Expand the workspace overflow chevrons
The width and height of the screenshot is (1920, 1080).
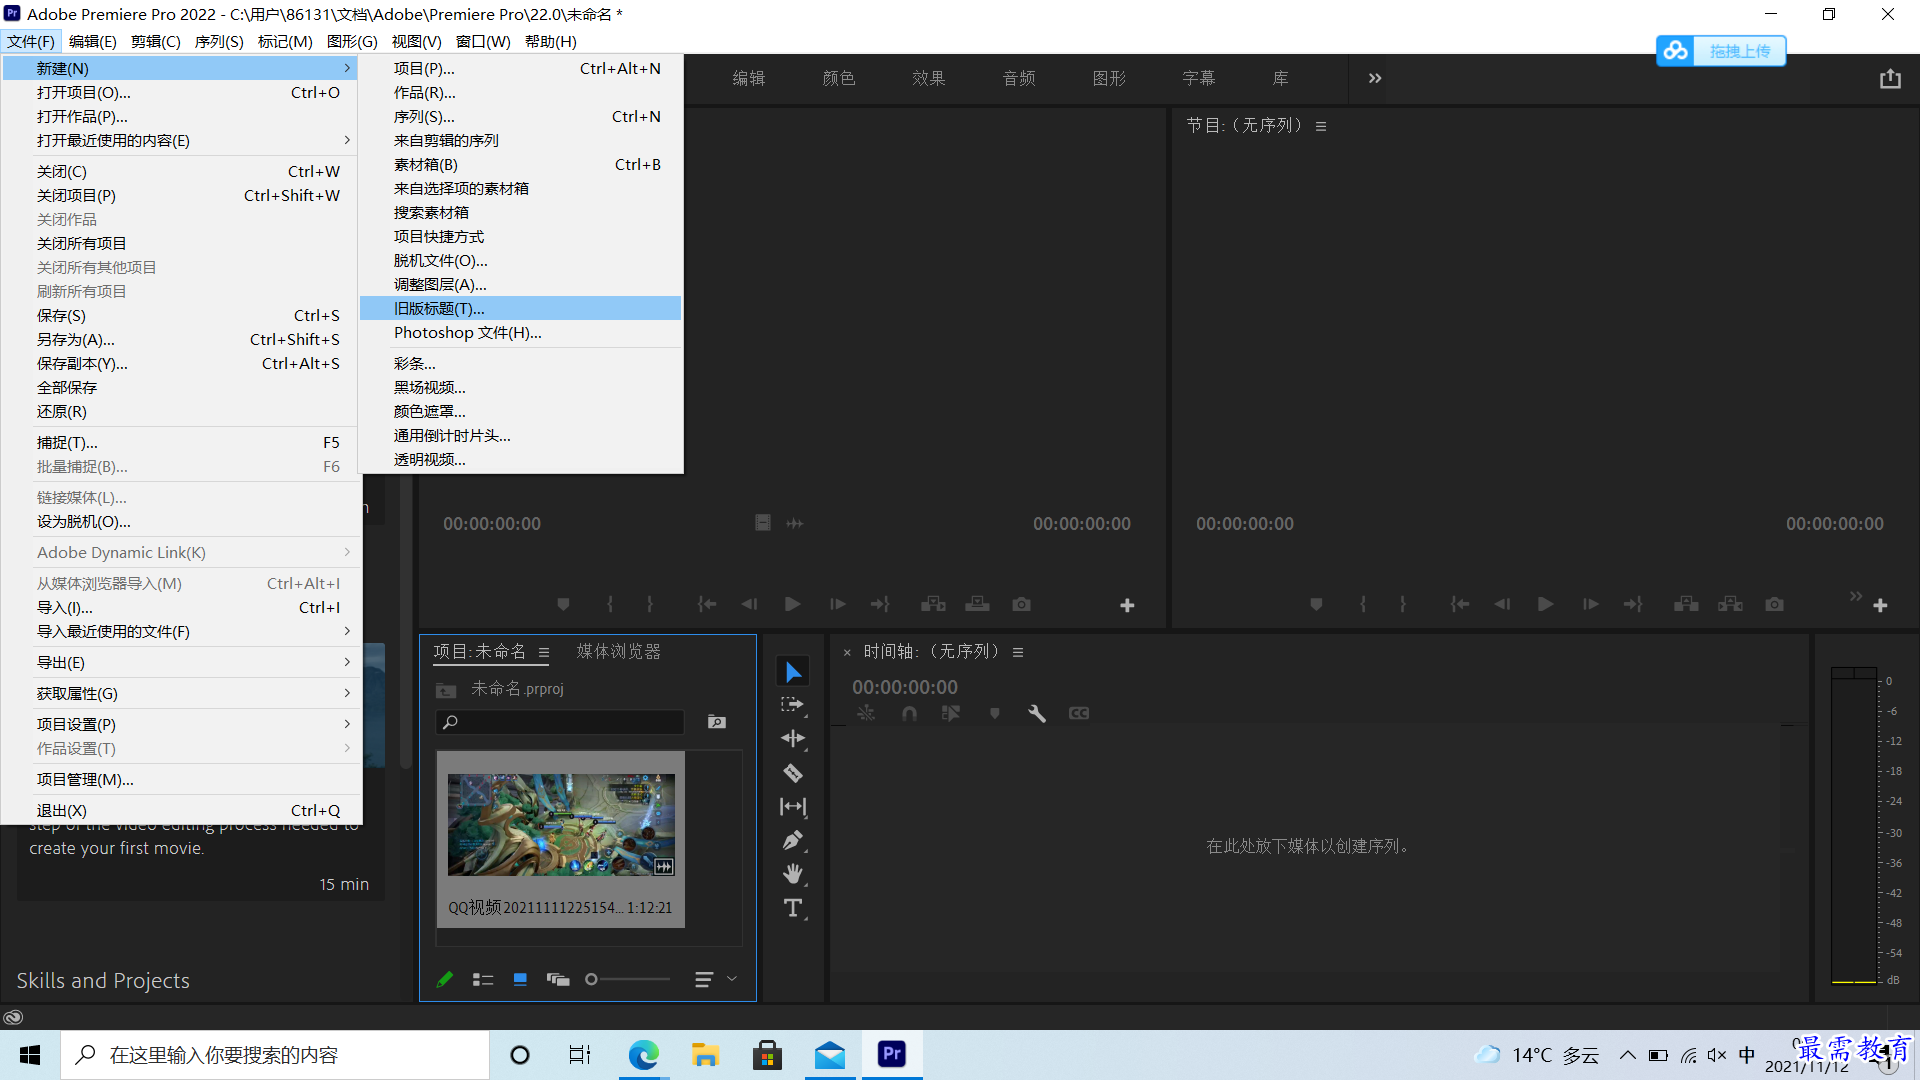[1375, 78]
